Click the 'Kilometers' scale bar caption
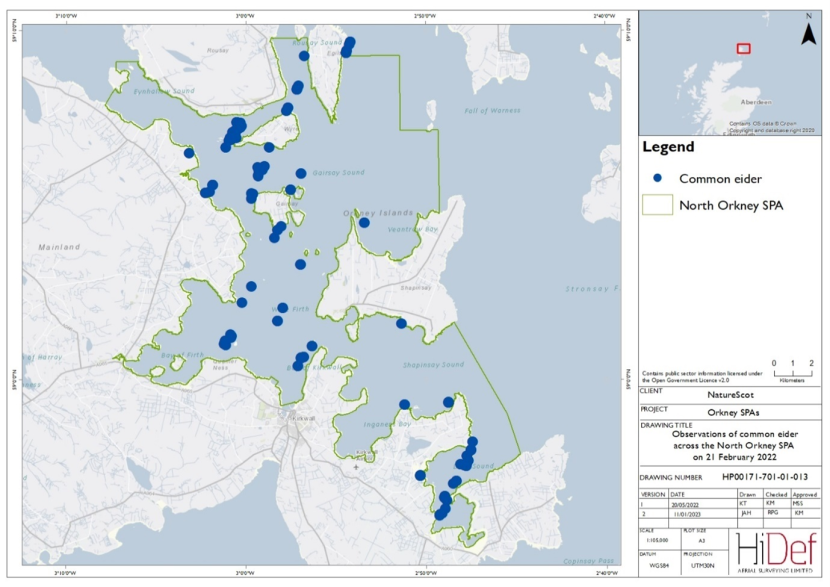The height and width of the screenshot is (587, 830). 792,381
